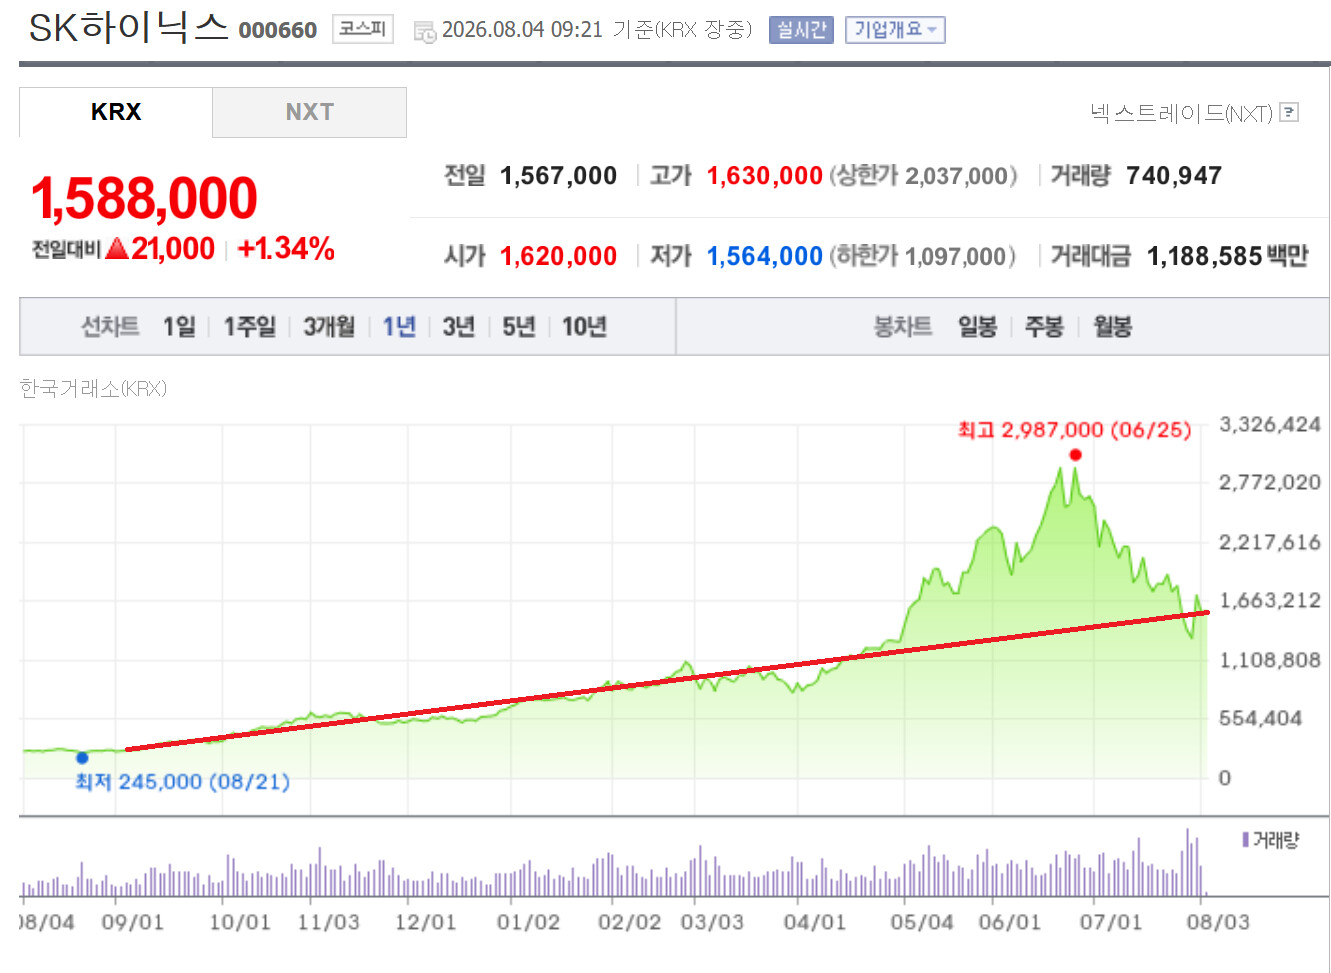Viewport: 1331px width, 973px height.
Task: Click the 저가 value 1,564,000
Action: coord(765,257)
